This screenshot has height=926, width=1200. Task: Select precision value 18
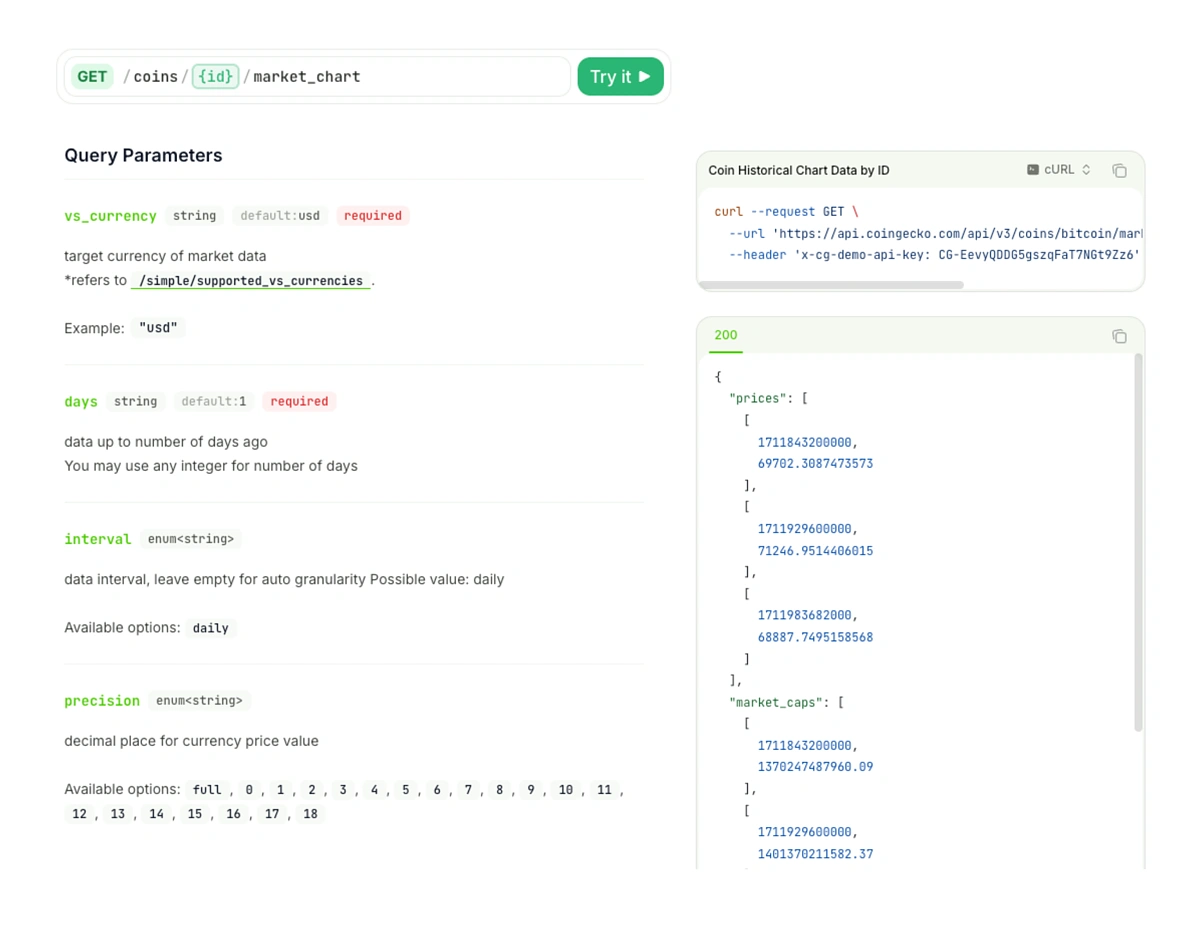(x=310, y=813)
